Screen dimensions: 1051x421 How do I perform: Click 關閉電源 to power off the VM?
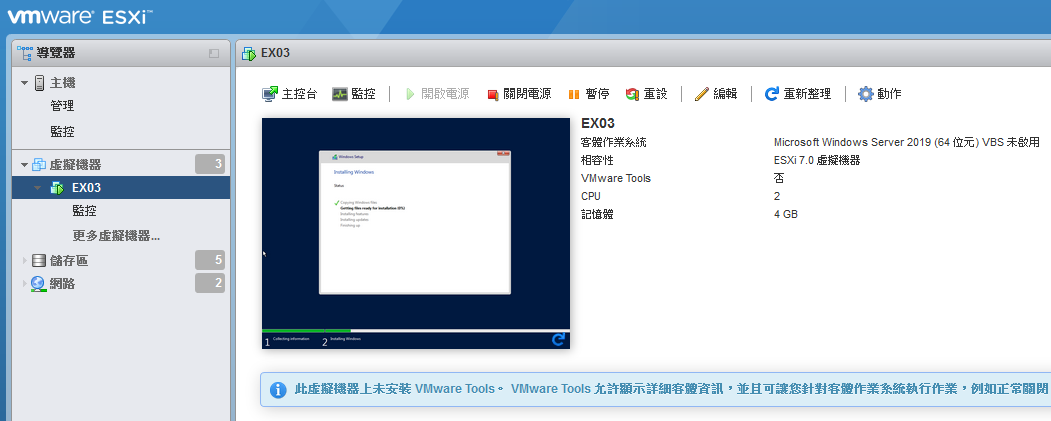(x=519, y=94)
